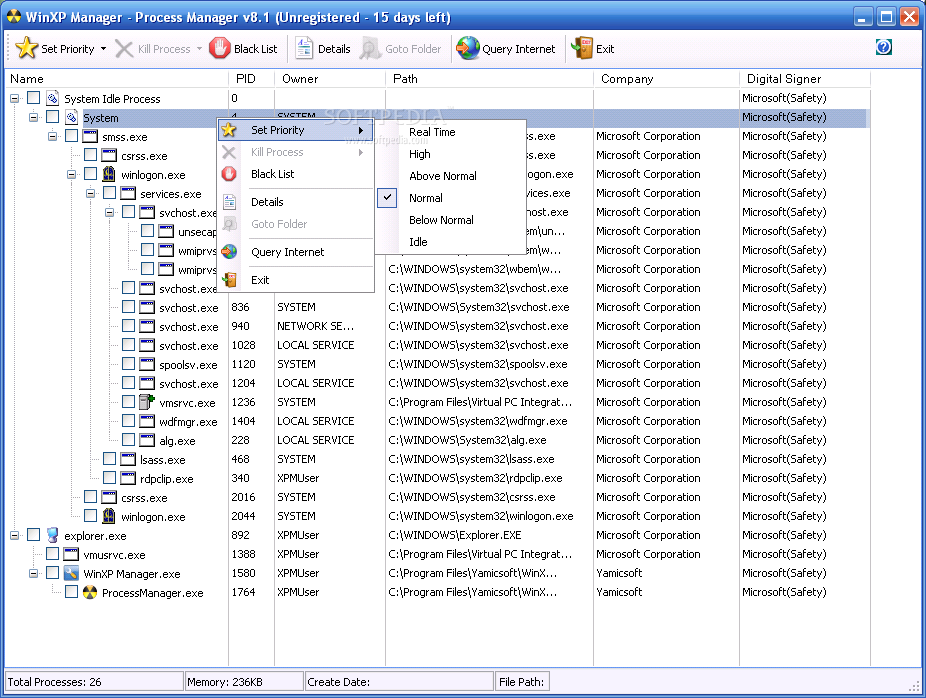The height and width of the screenshot is (698, 926).
Task: Collapse the System Idle Process tree node
Action: [x=15, y=99]
